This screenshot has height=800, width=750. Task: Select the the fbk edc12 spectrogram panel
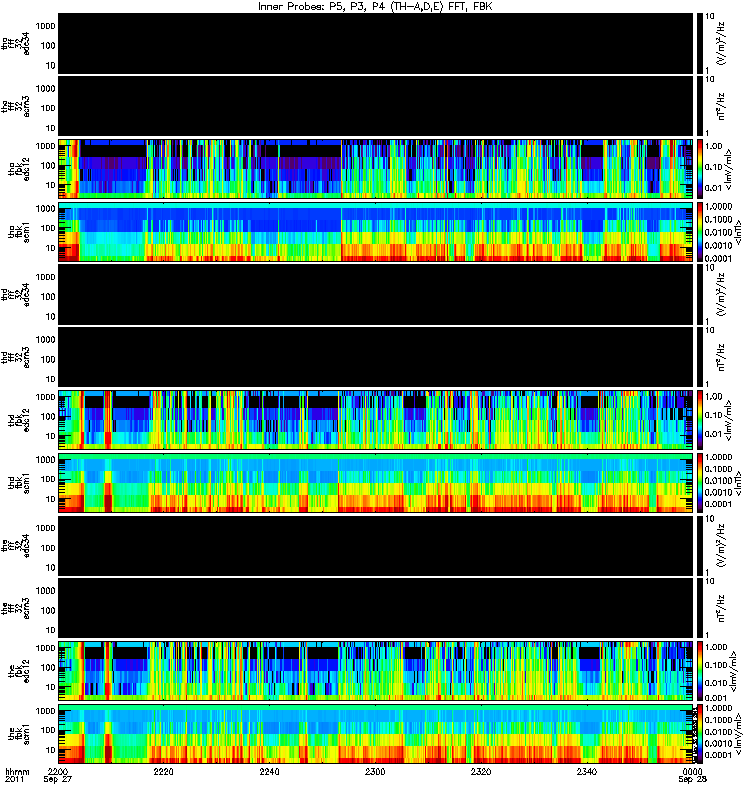[x=376, y=671]
